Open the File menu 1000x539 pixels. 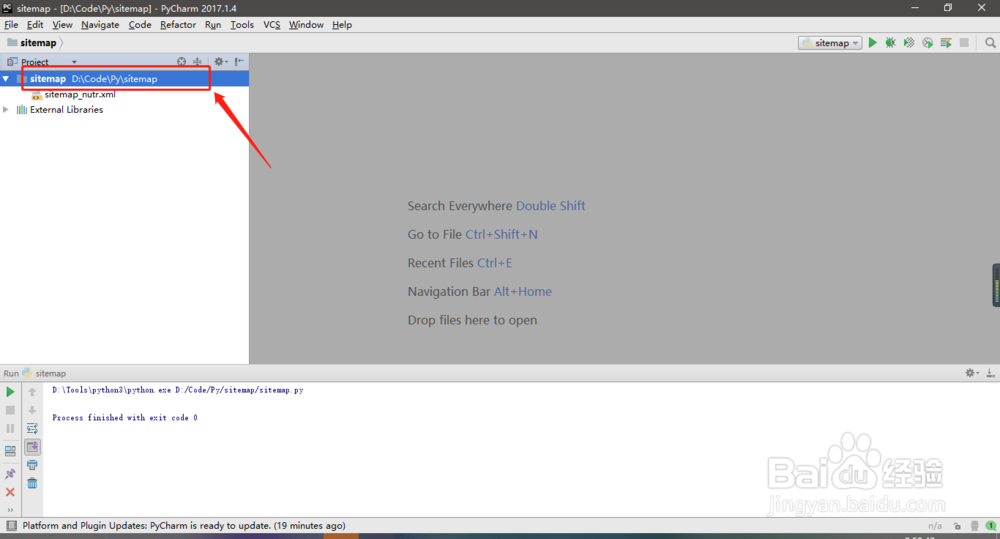pos(11,25)
